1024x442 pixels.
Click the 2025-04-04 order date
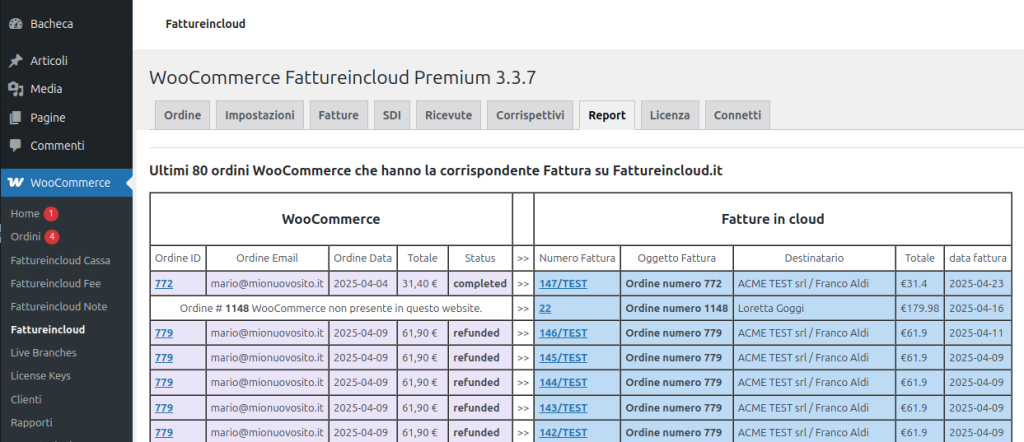click(363, 283)
